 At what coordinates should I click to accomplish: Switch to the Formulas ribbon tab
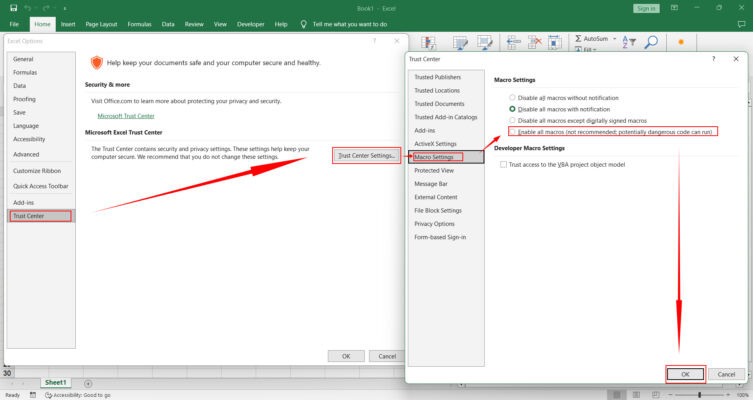point(139,24)
